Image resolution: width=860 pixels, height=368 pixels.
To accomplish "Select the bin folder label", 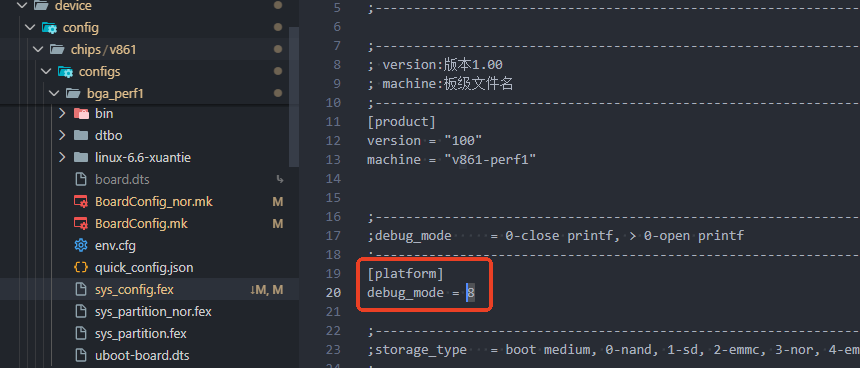I will (x=104, y=114).
